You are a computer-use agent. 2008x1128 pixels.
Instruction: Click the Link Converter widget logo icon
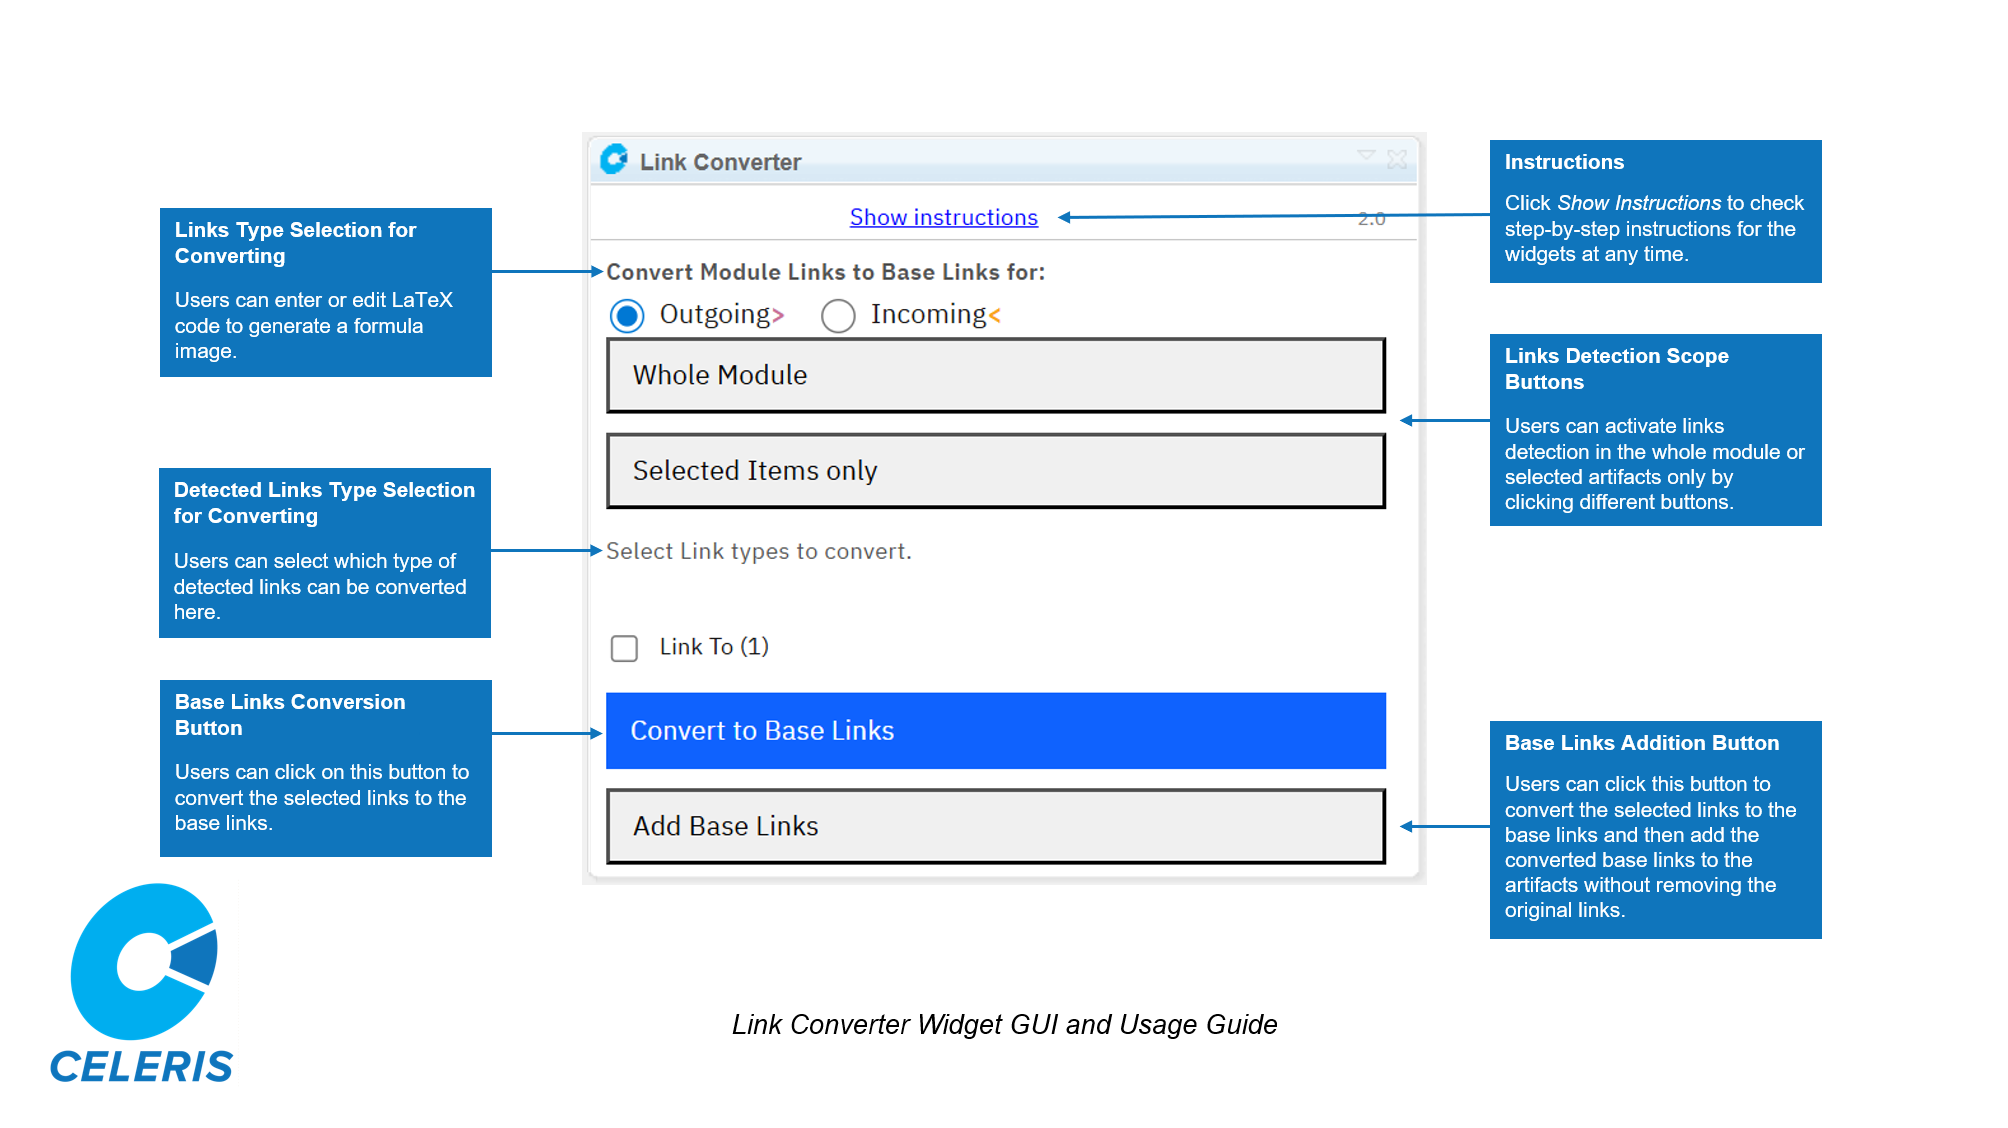[613, 160]
